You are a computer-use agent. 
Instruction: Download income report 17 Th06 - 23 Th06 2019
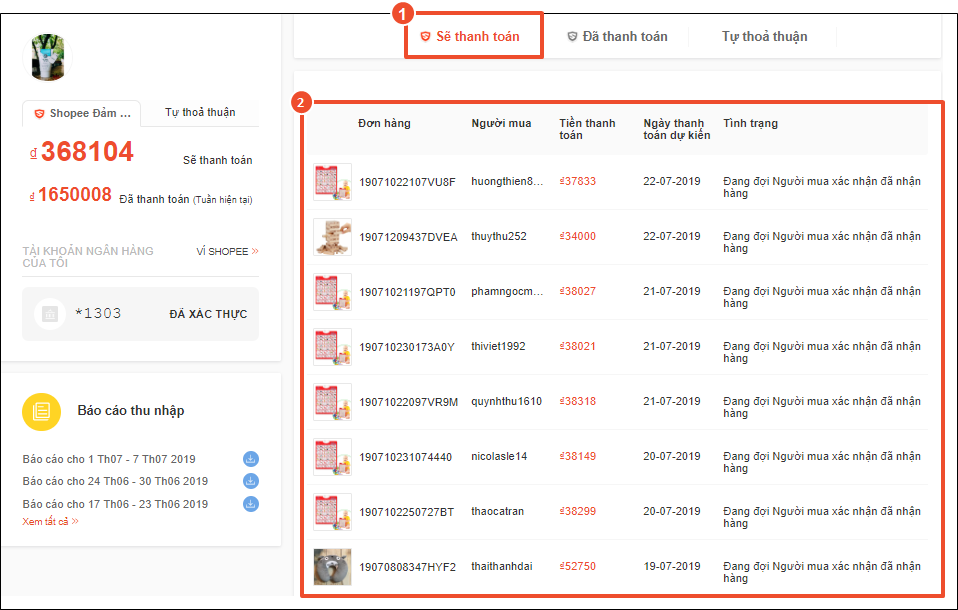(x=251, y=504)
